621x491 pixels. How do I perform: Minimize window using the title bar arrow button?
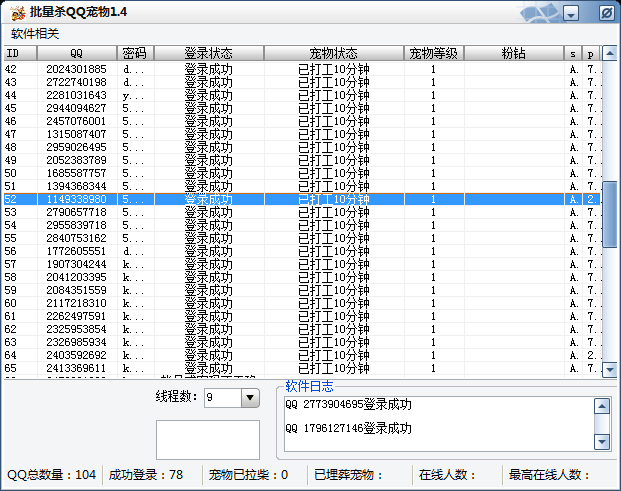pos(571,13)
